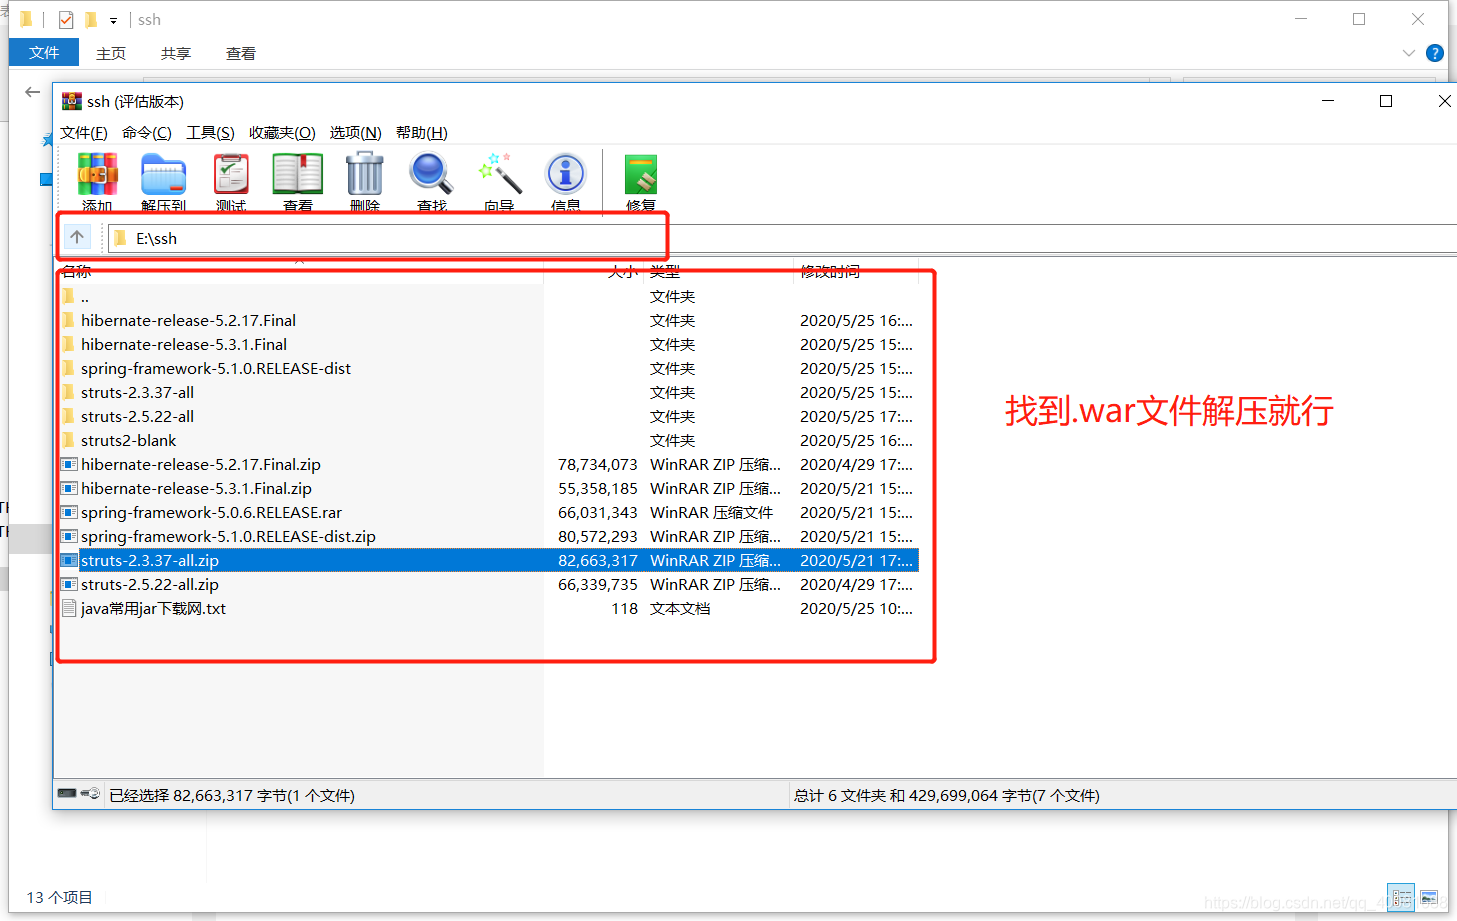Click the WinRAR title bar application icon
Image resolution: width=1457 pixels, height=921 pixels.
click(71, 101)
